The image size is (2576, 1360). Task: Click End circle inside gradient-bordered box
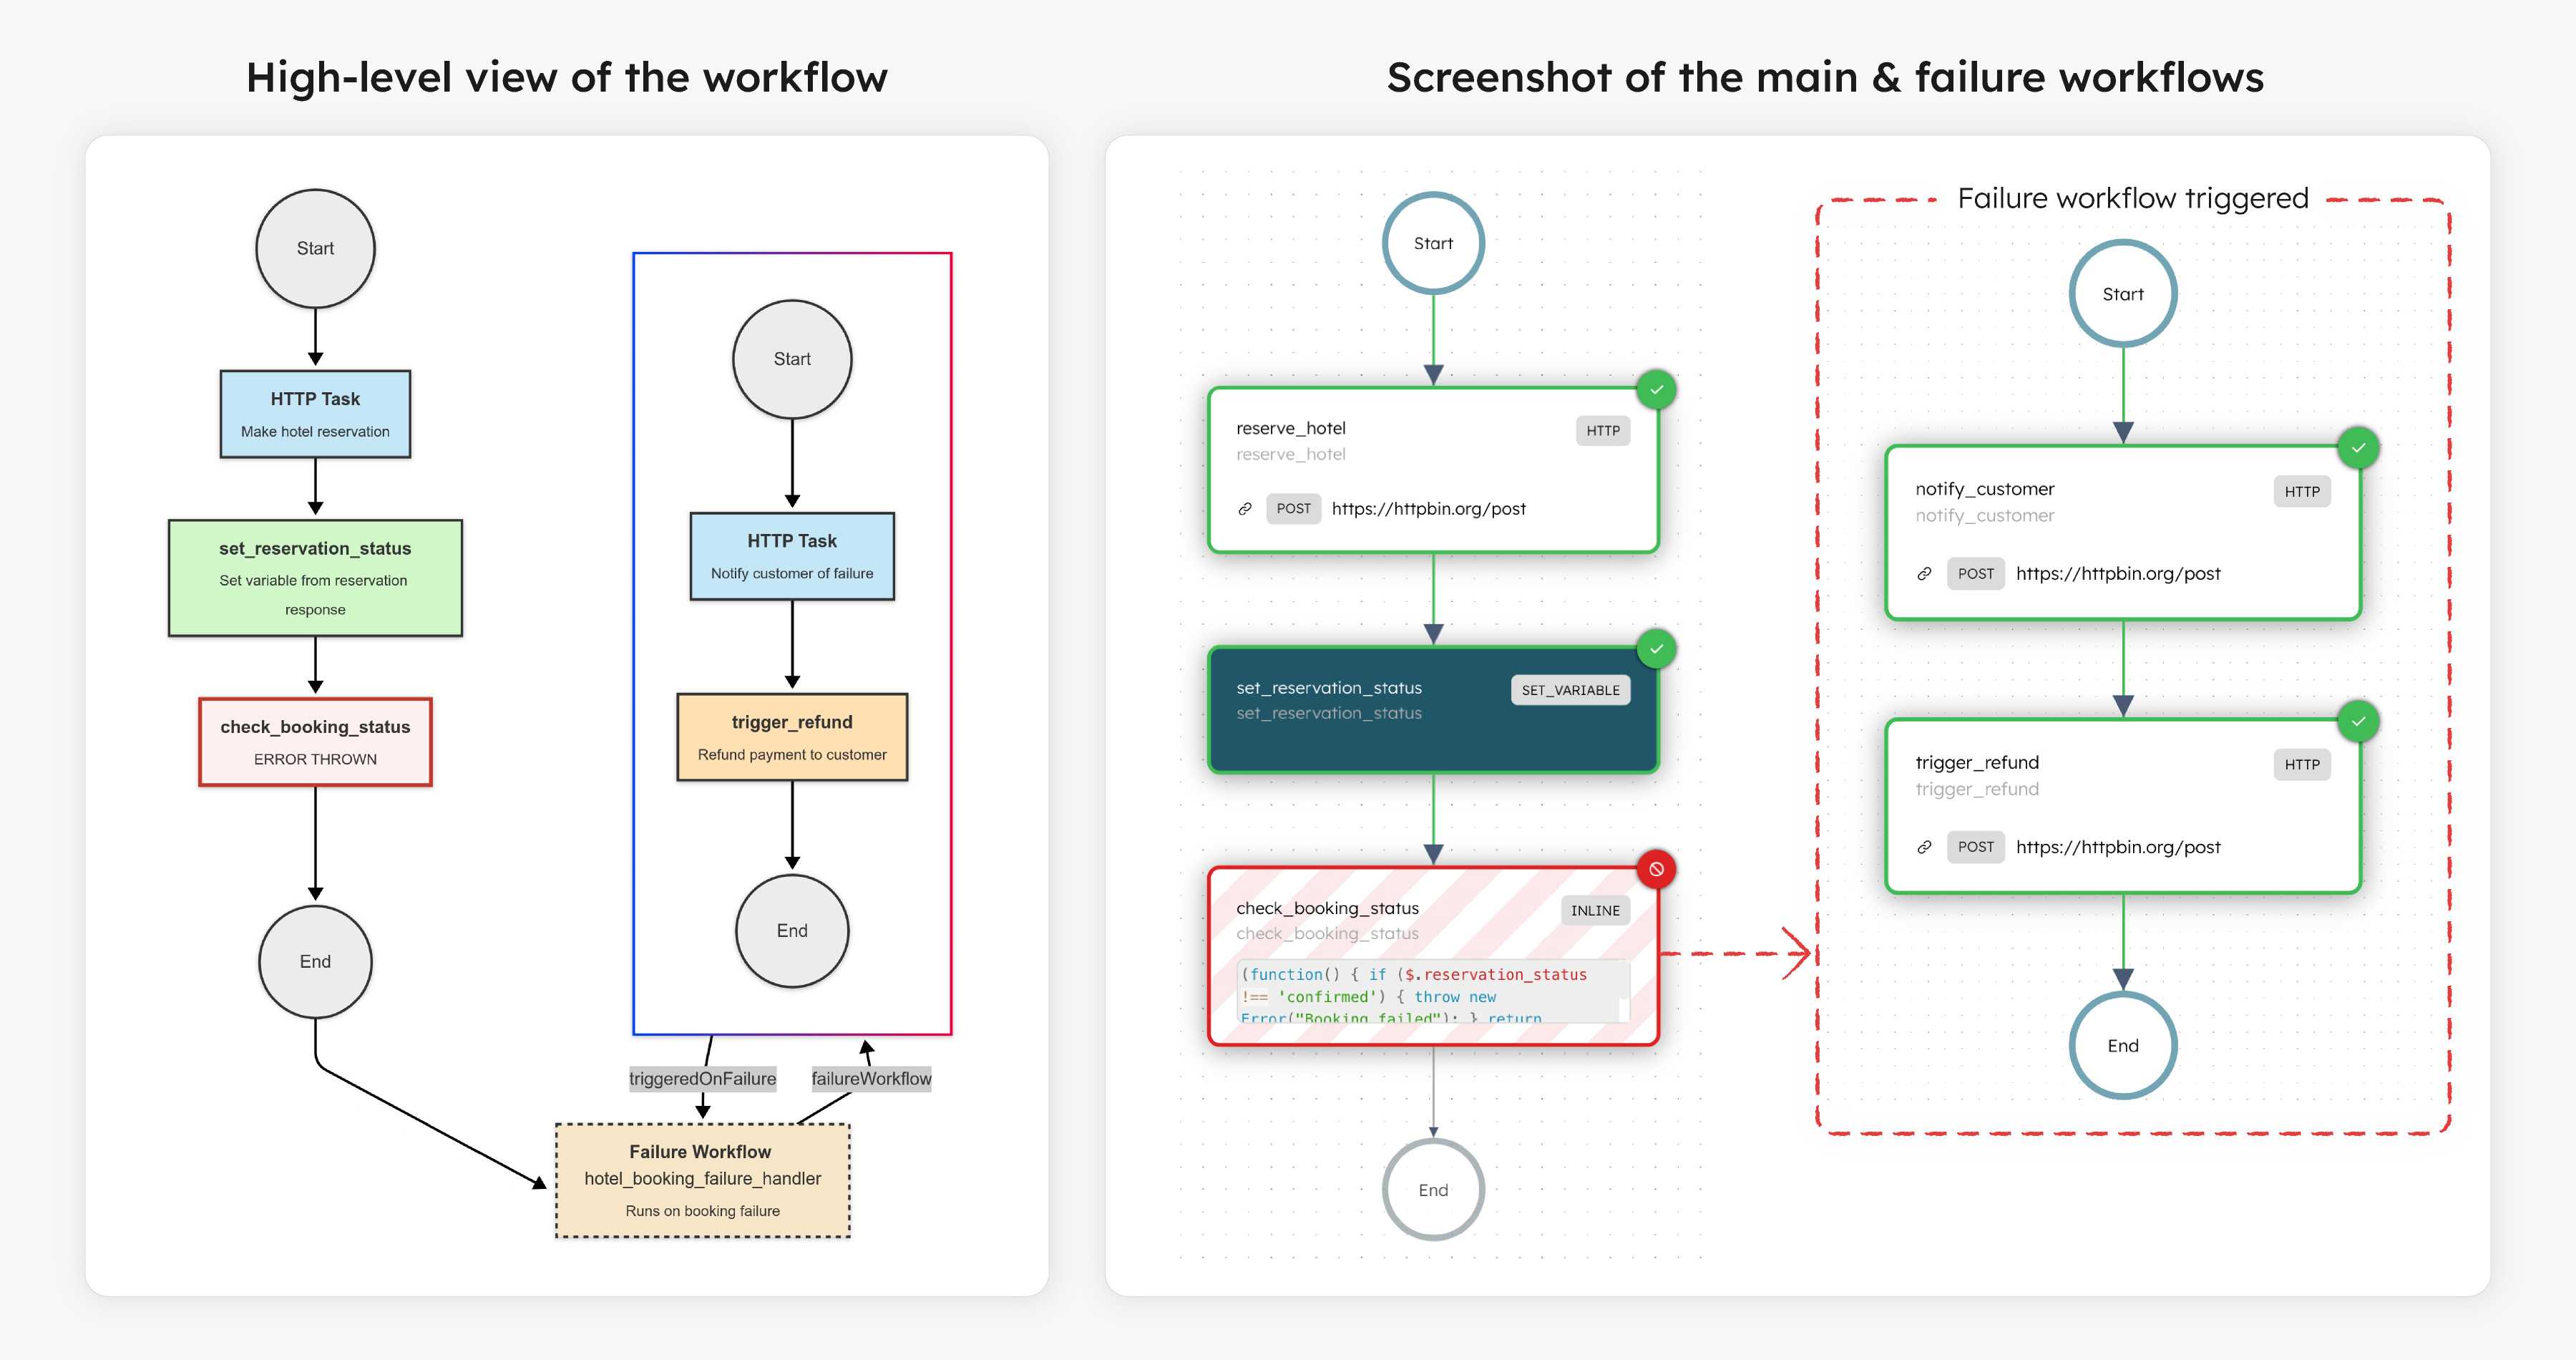click(x=792, y=931)
